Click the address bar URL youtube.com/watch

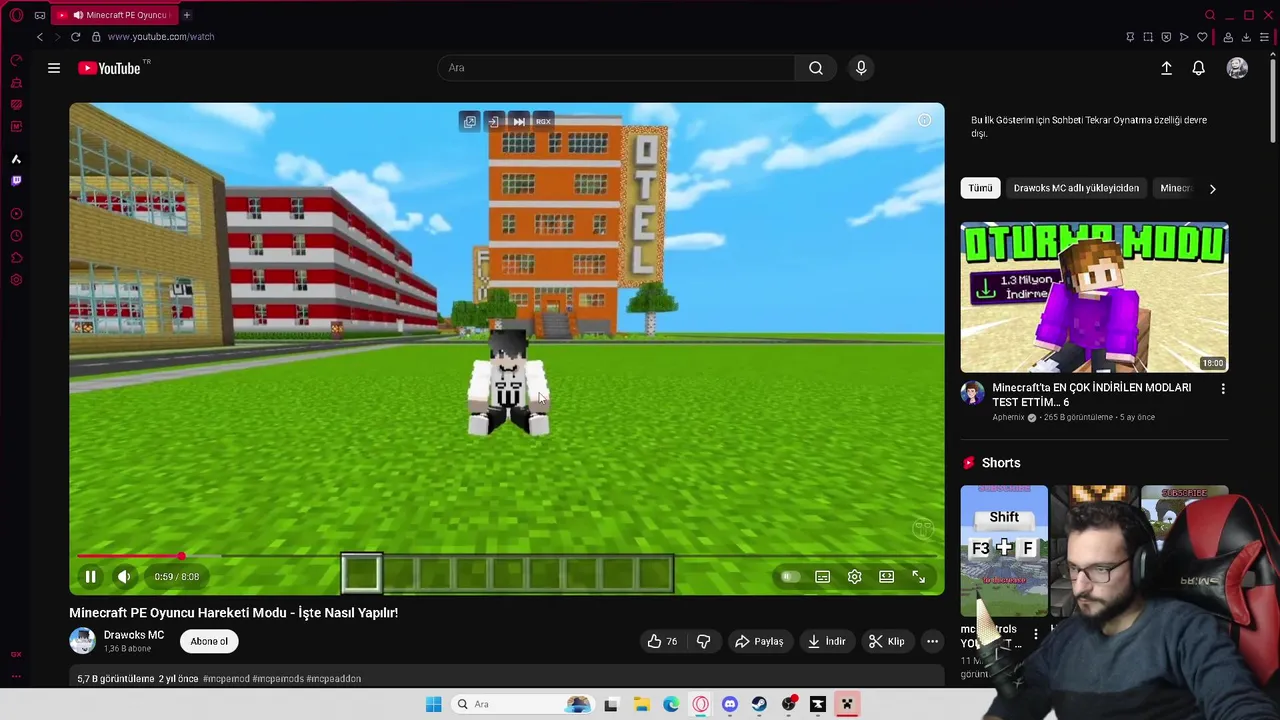[x=161, y=37]
